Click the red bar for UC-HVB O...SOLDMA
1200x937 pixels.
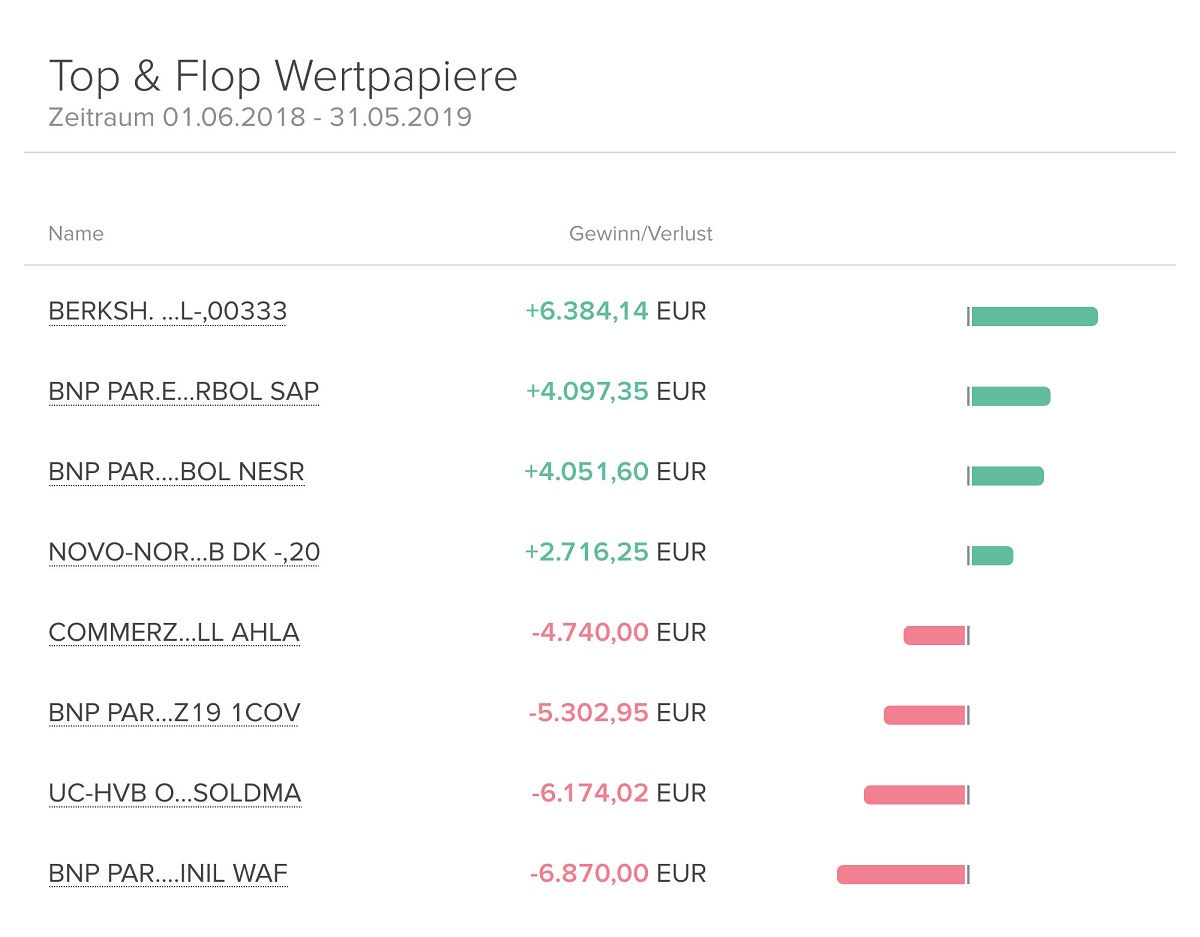(x=915, y=795)
